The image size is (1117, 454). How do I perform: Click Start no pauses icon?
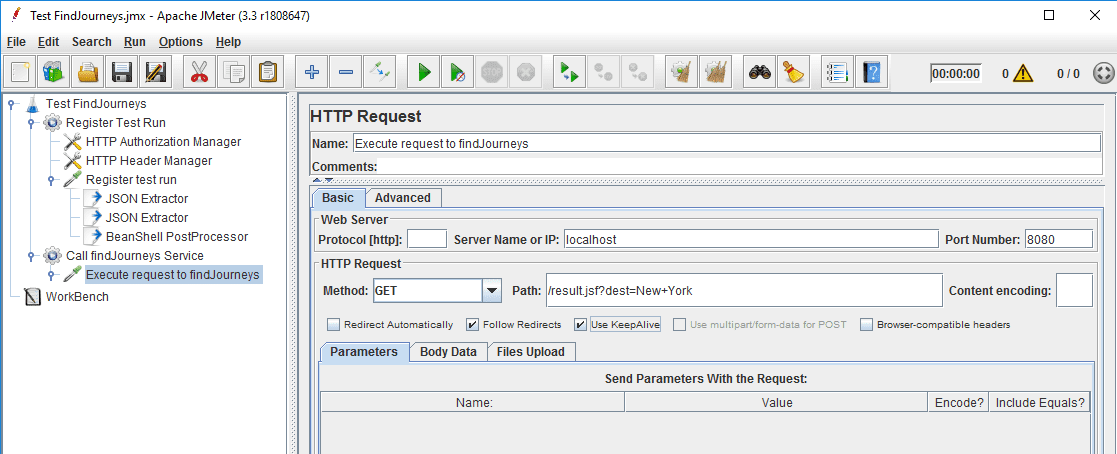[x=457, y=72]
